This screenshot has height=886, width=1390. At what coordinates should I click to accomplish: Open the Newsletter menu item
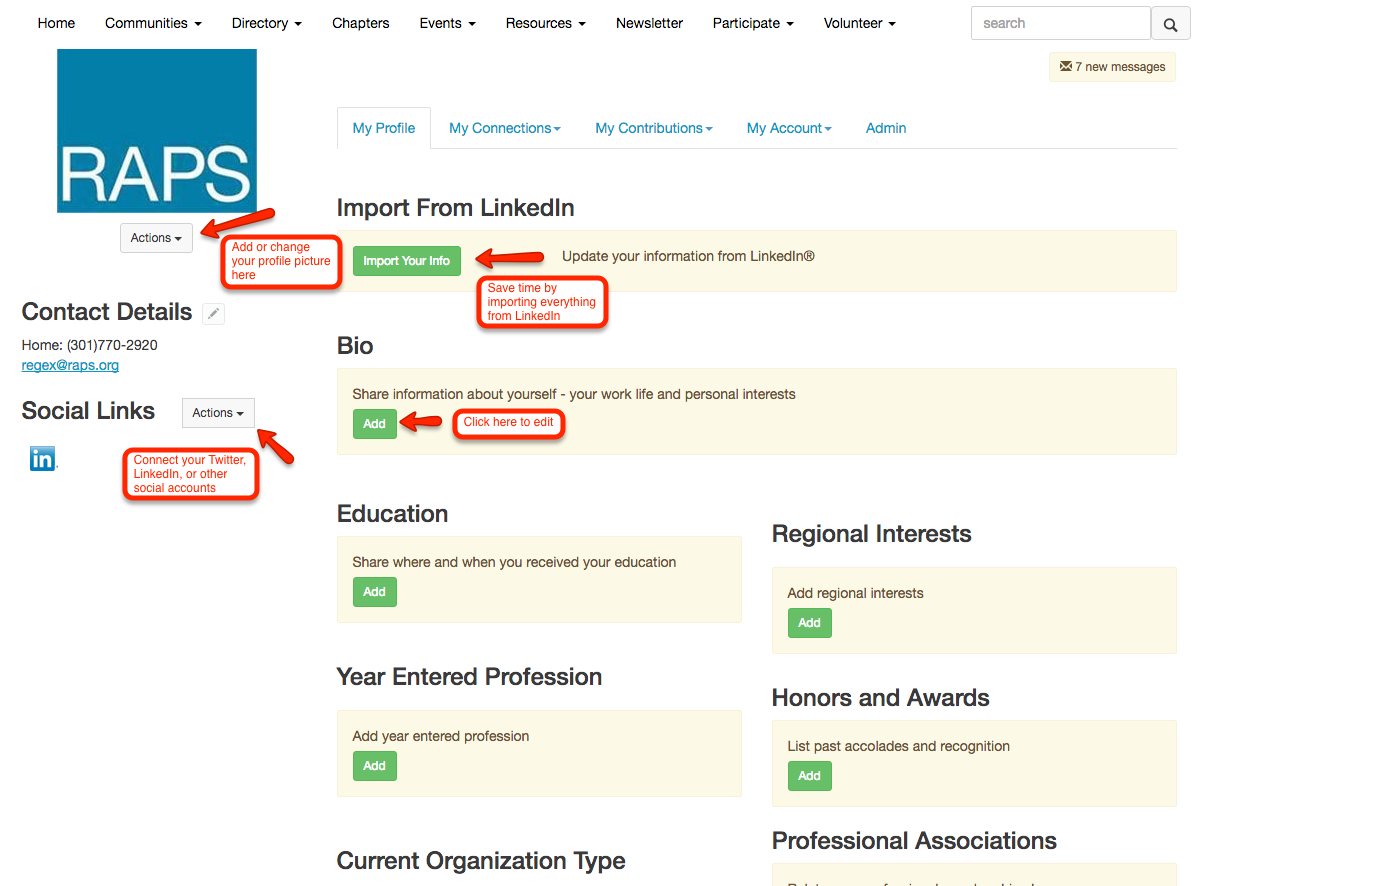point(649,23)
